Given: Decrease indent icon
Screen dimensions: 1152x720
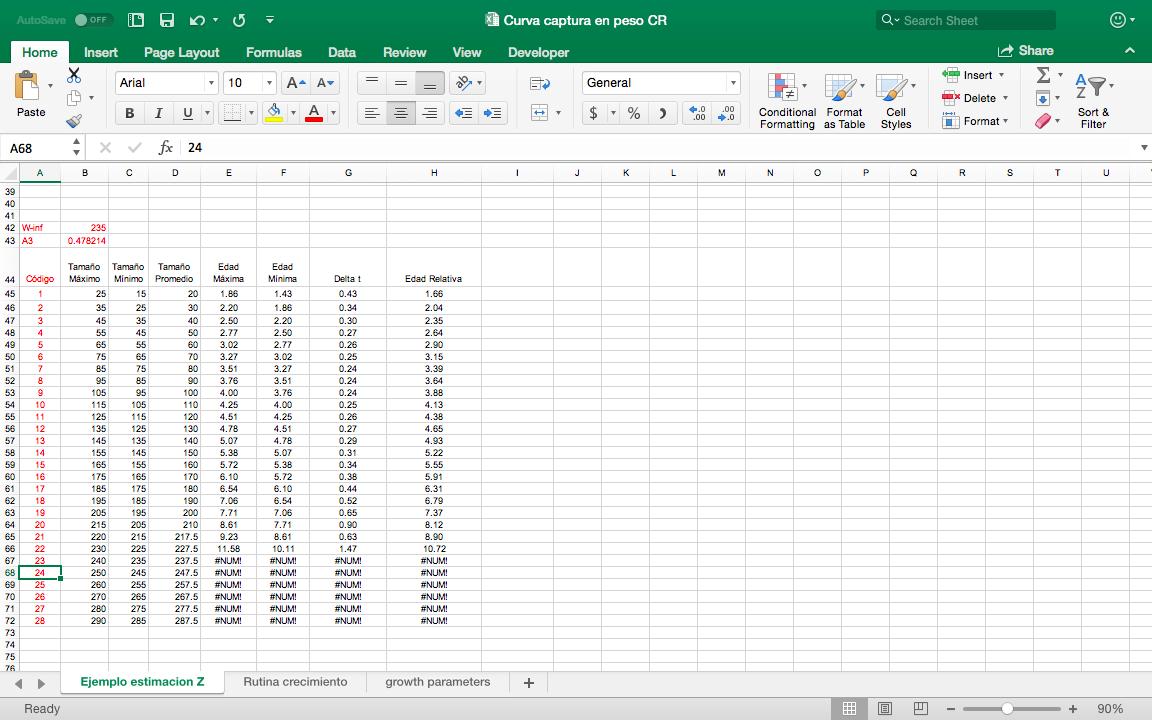Looking at the screenshot, I should click(x=464, y=112).
